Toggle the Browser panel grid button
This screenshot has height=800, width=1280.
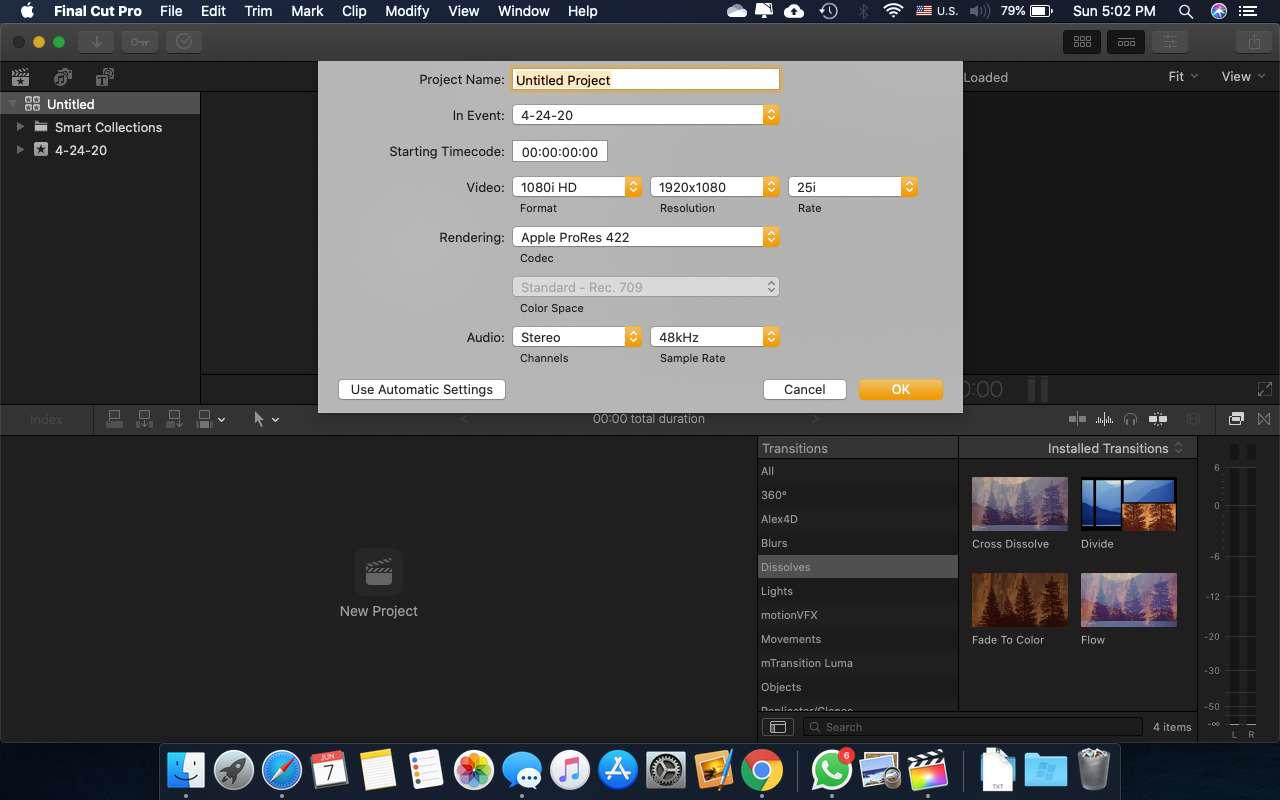tap(1082, 42)
